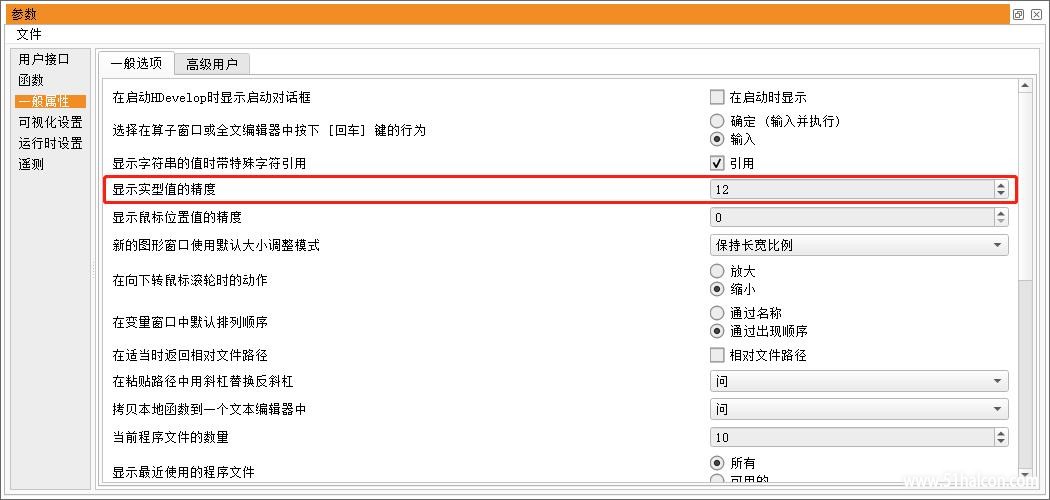Decrease 显示鼠标位置值的精度 with down arrow
This screenshot has width=1050, height=500.
1001,222
